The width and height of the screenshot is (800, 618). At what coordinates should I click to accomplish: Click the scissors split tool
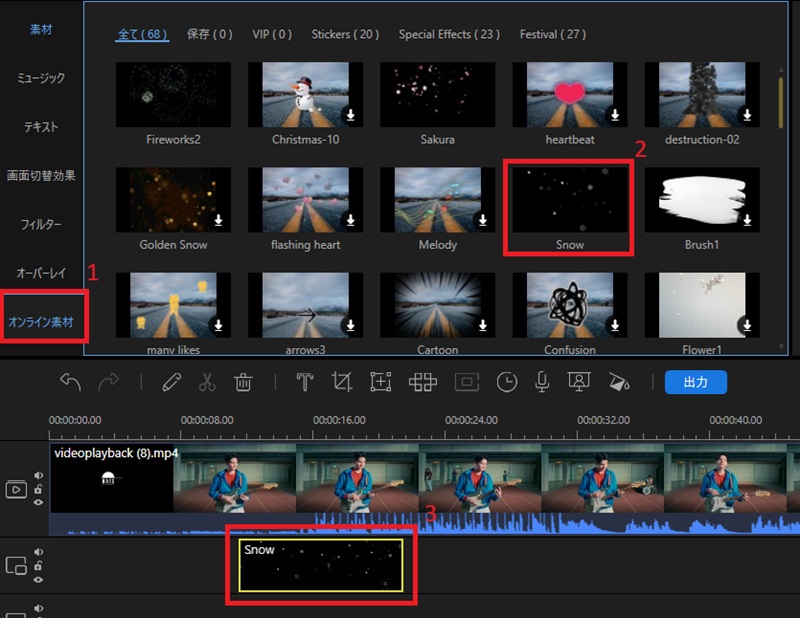pyautogui.click(x=207, y=382)
